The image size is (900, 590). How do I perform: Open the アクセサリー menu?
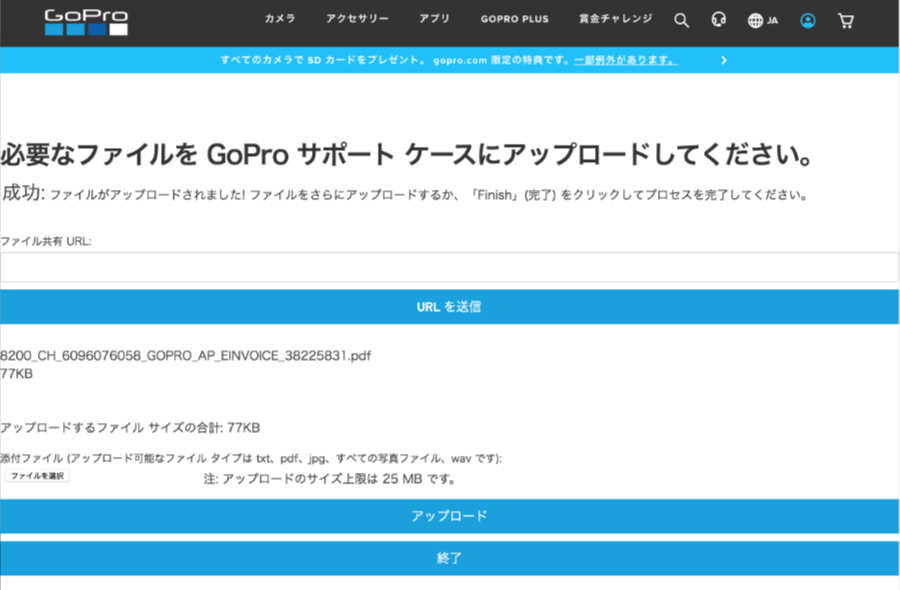pos(357,19)
